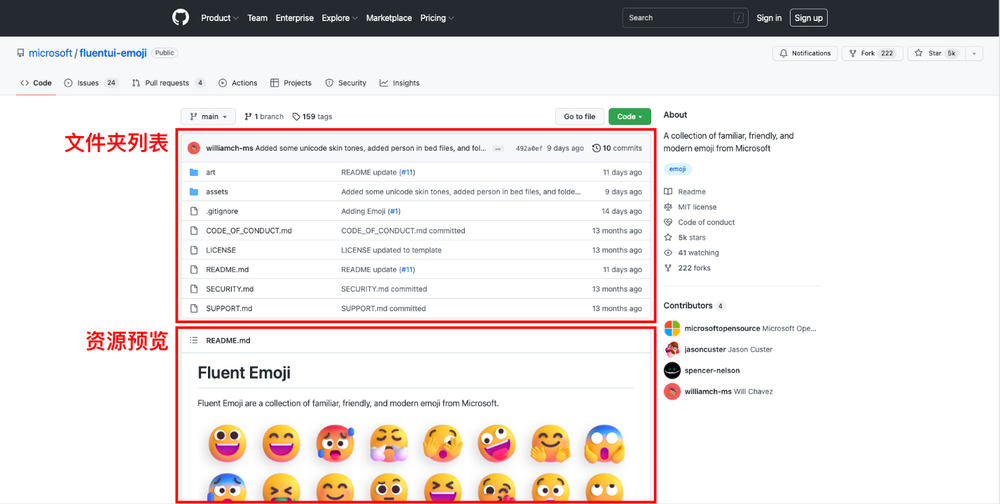Open MIT license link
This screenshot has width=1000, height=504.
(x=690, y=207)
